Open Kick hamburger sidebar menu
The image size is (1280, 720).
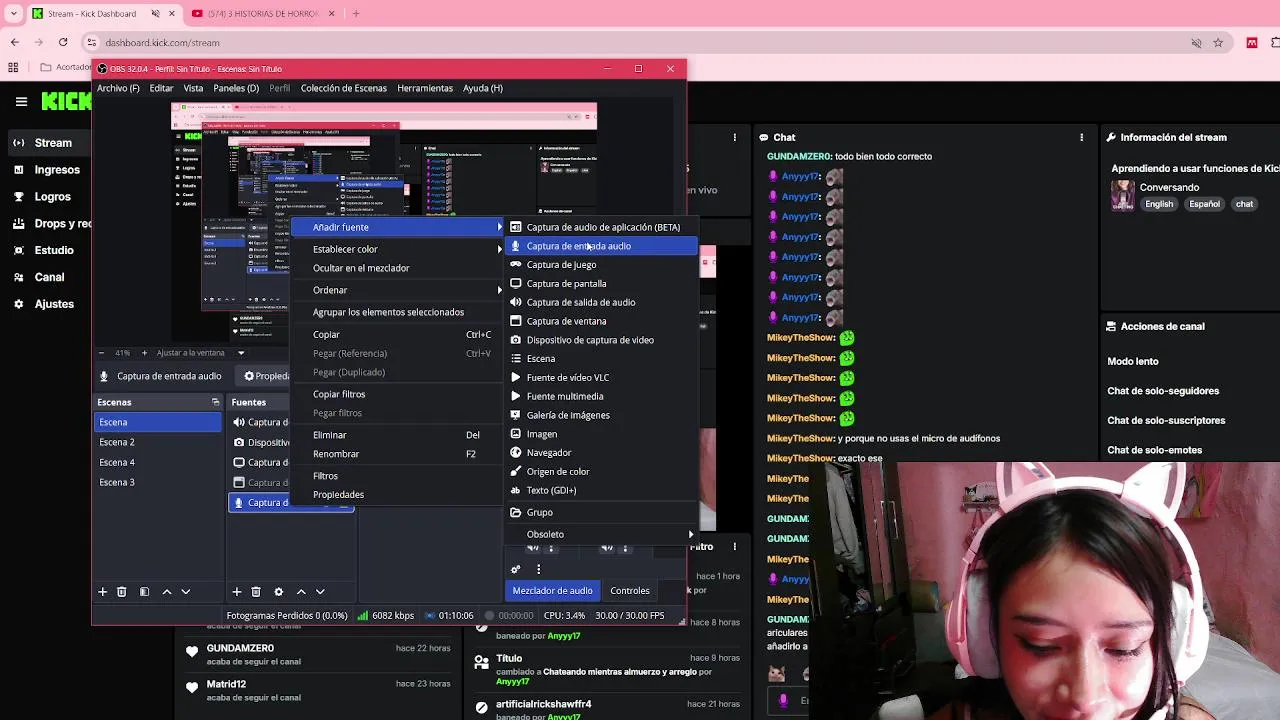click(x=21, y=101)
